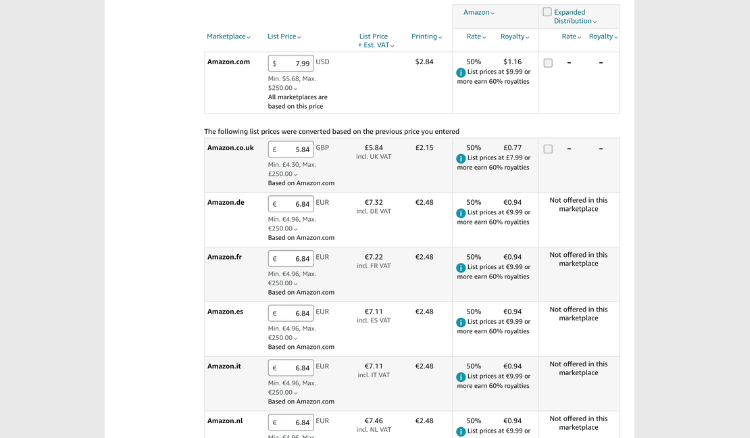Click the £0.77 royalty value
The image size is (750, 438).
[512, 148]
